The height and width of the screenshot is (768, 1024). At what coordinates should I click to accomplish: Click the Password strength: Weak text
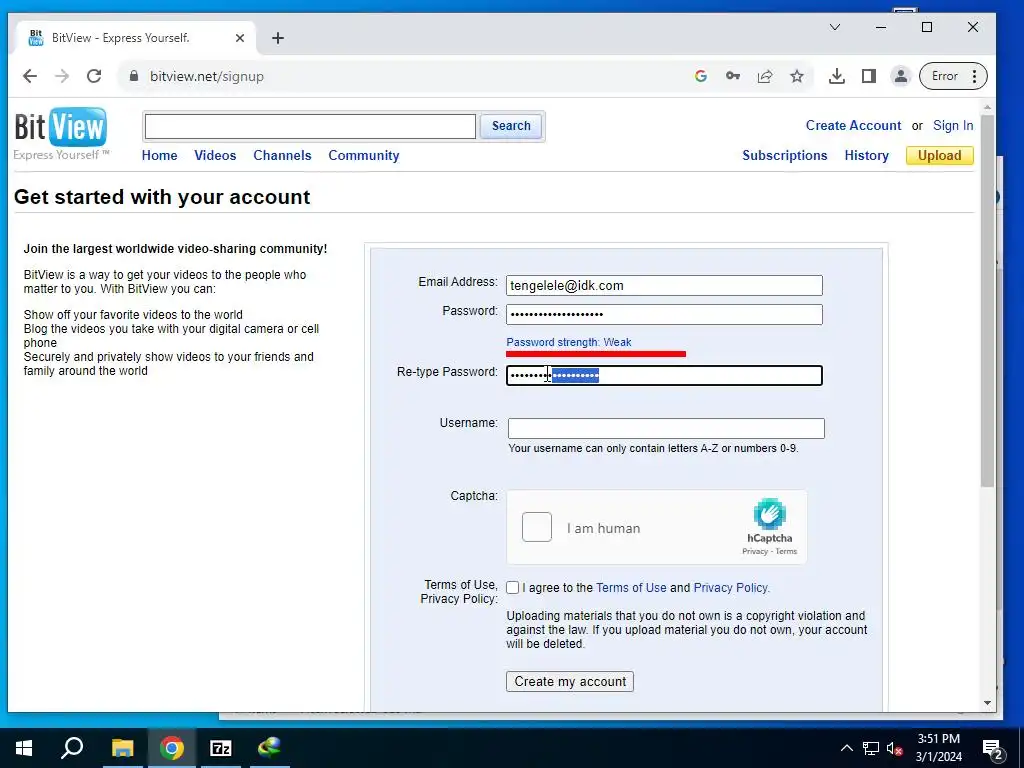[569, 342]
